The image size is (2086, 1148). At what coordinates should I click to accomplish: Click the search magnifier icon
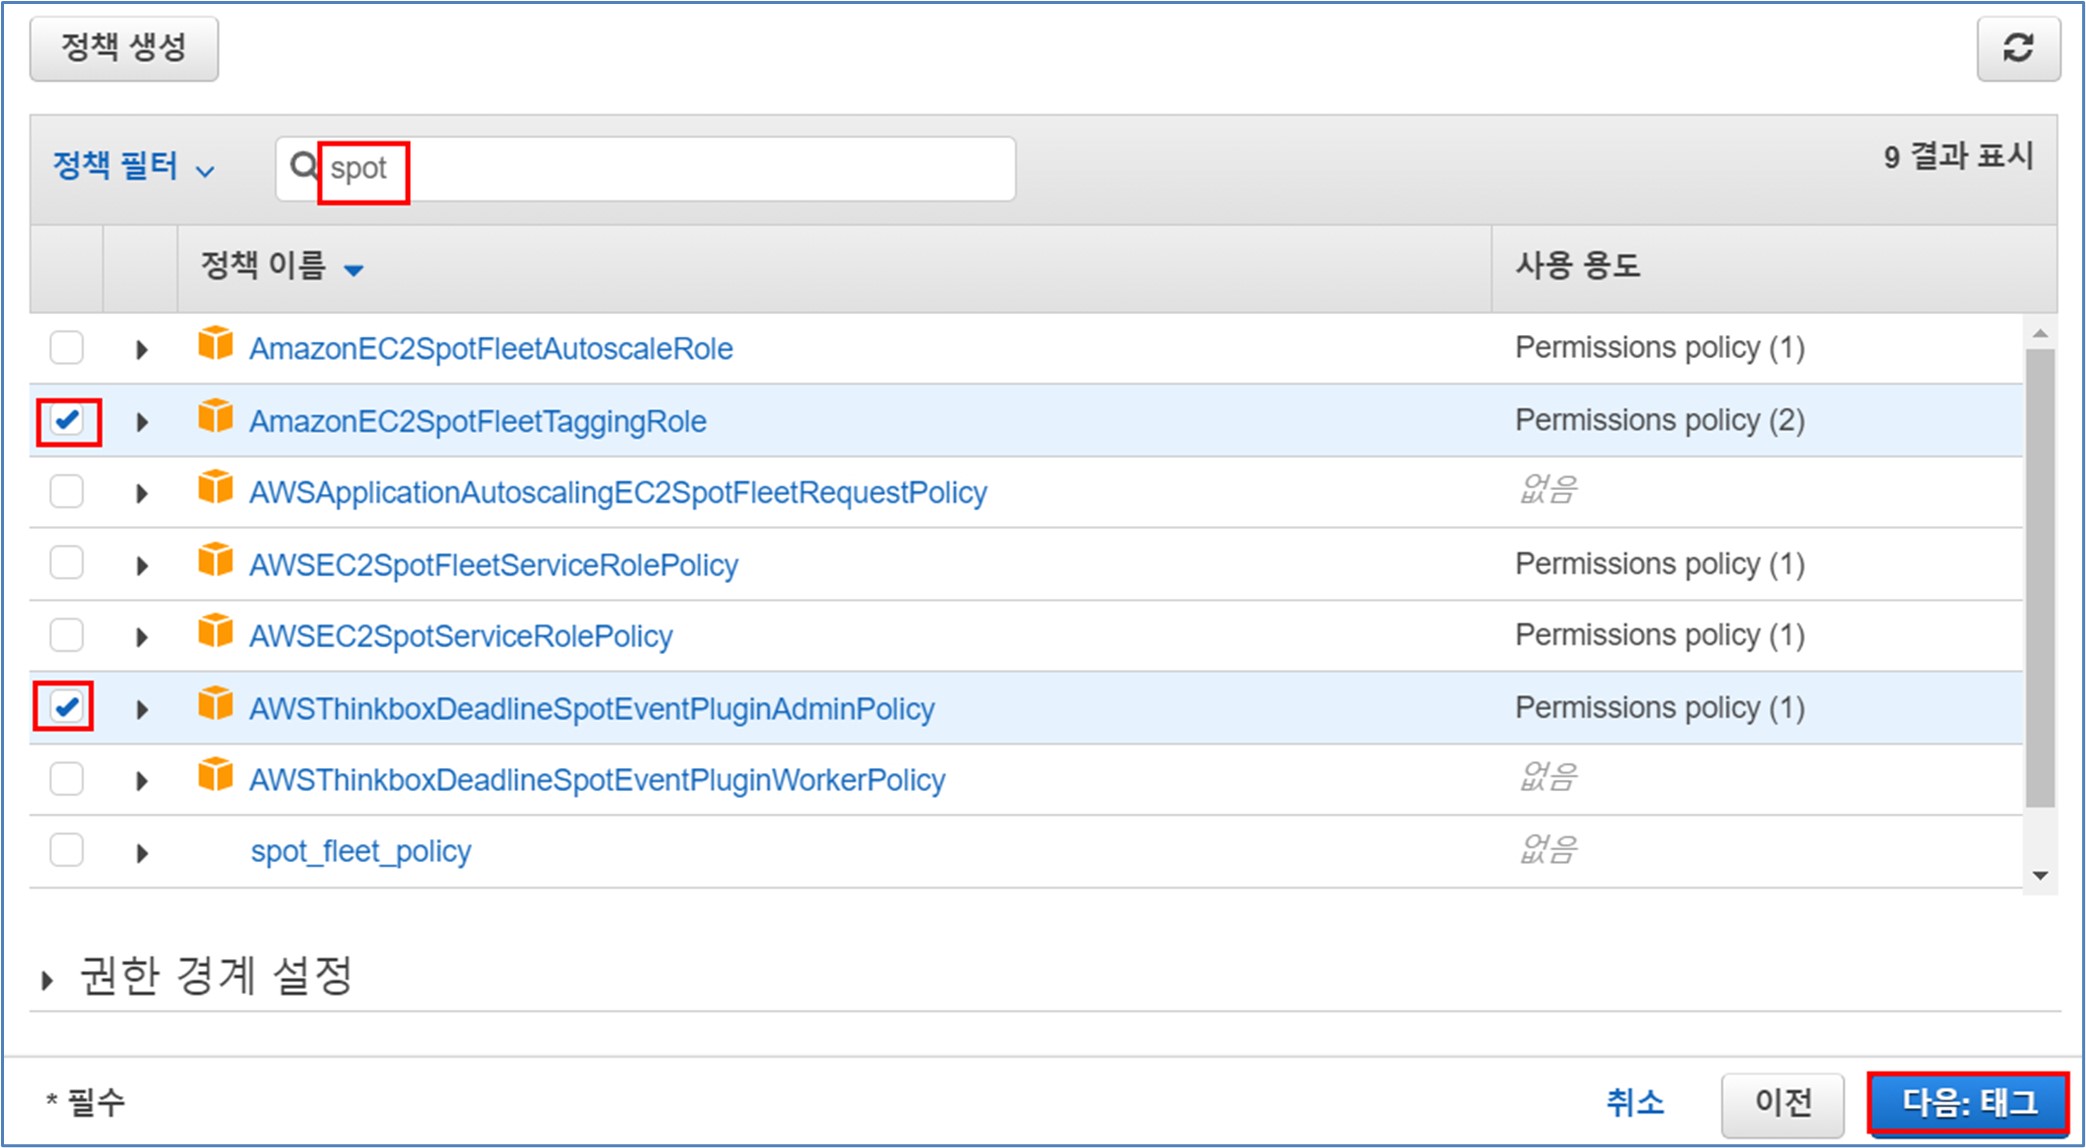point(303,166)
